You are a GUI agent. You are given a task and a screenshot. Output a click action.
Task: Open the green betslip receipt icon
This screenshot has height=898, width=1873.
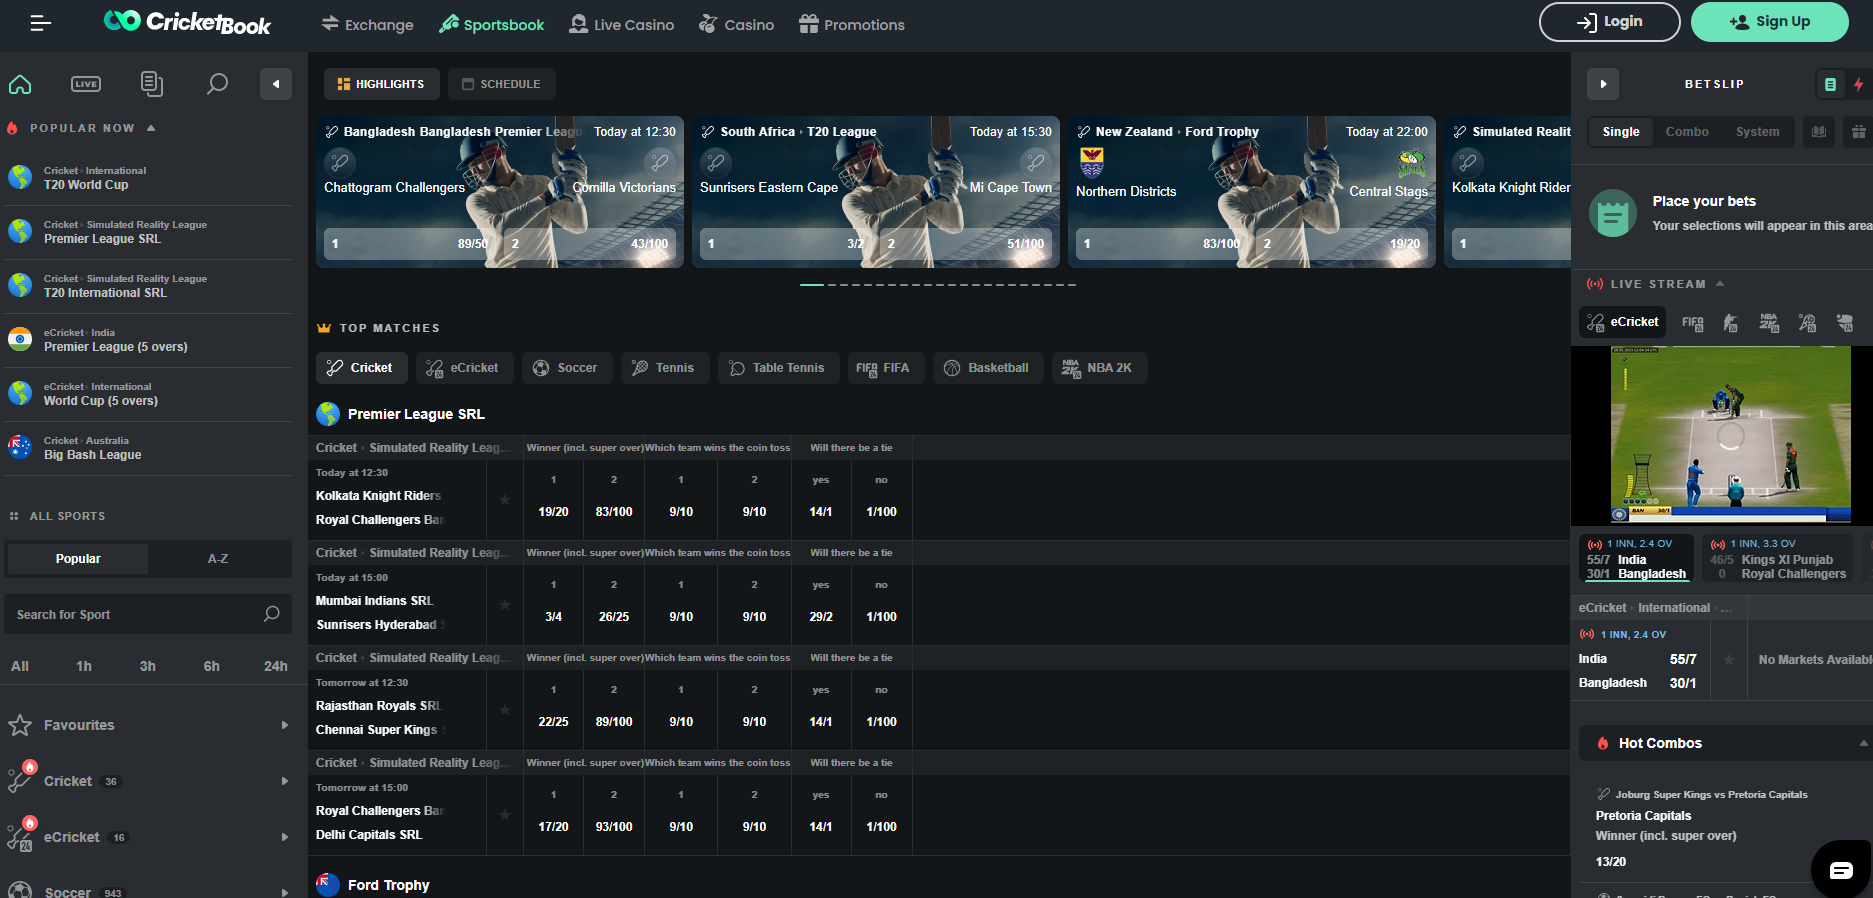(x=1830, y=85)
